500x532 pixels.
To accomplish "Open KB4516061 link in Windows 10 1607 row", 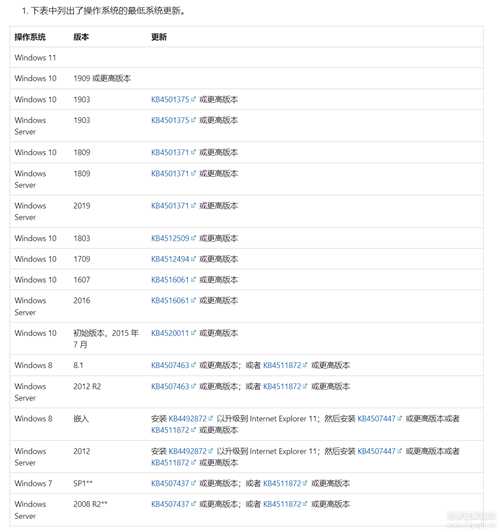I will click(173, 280).
